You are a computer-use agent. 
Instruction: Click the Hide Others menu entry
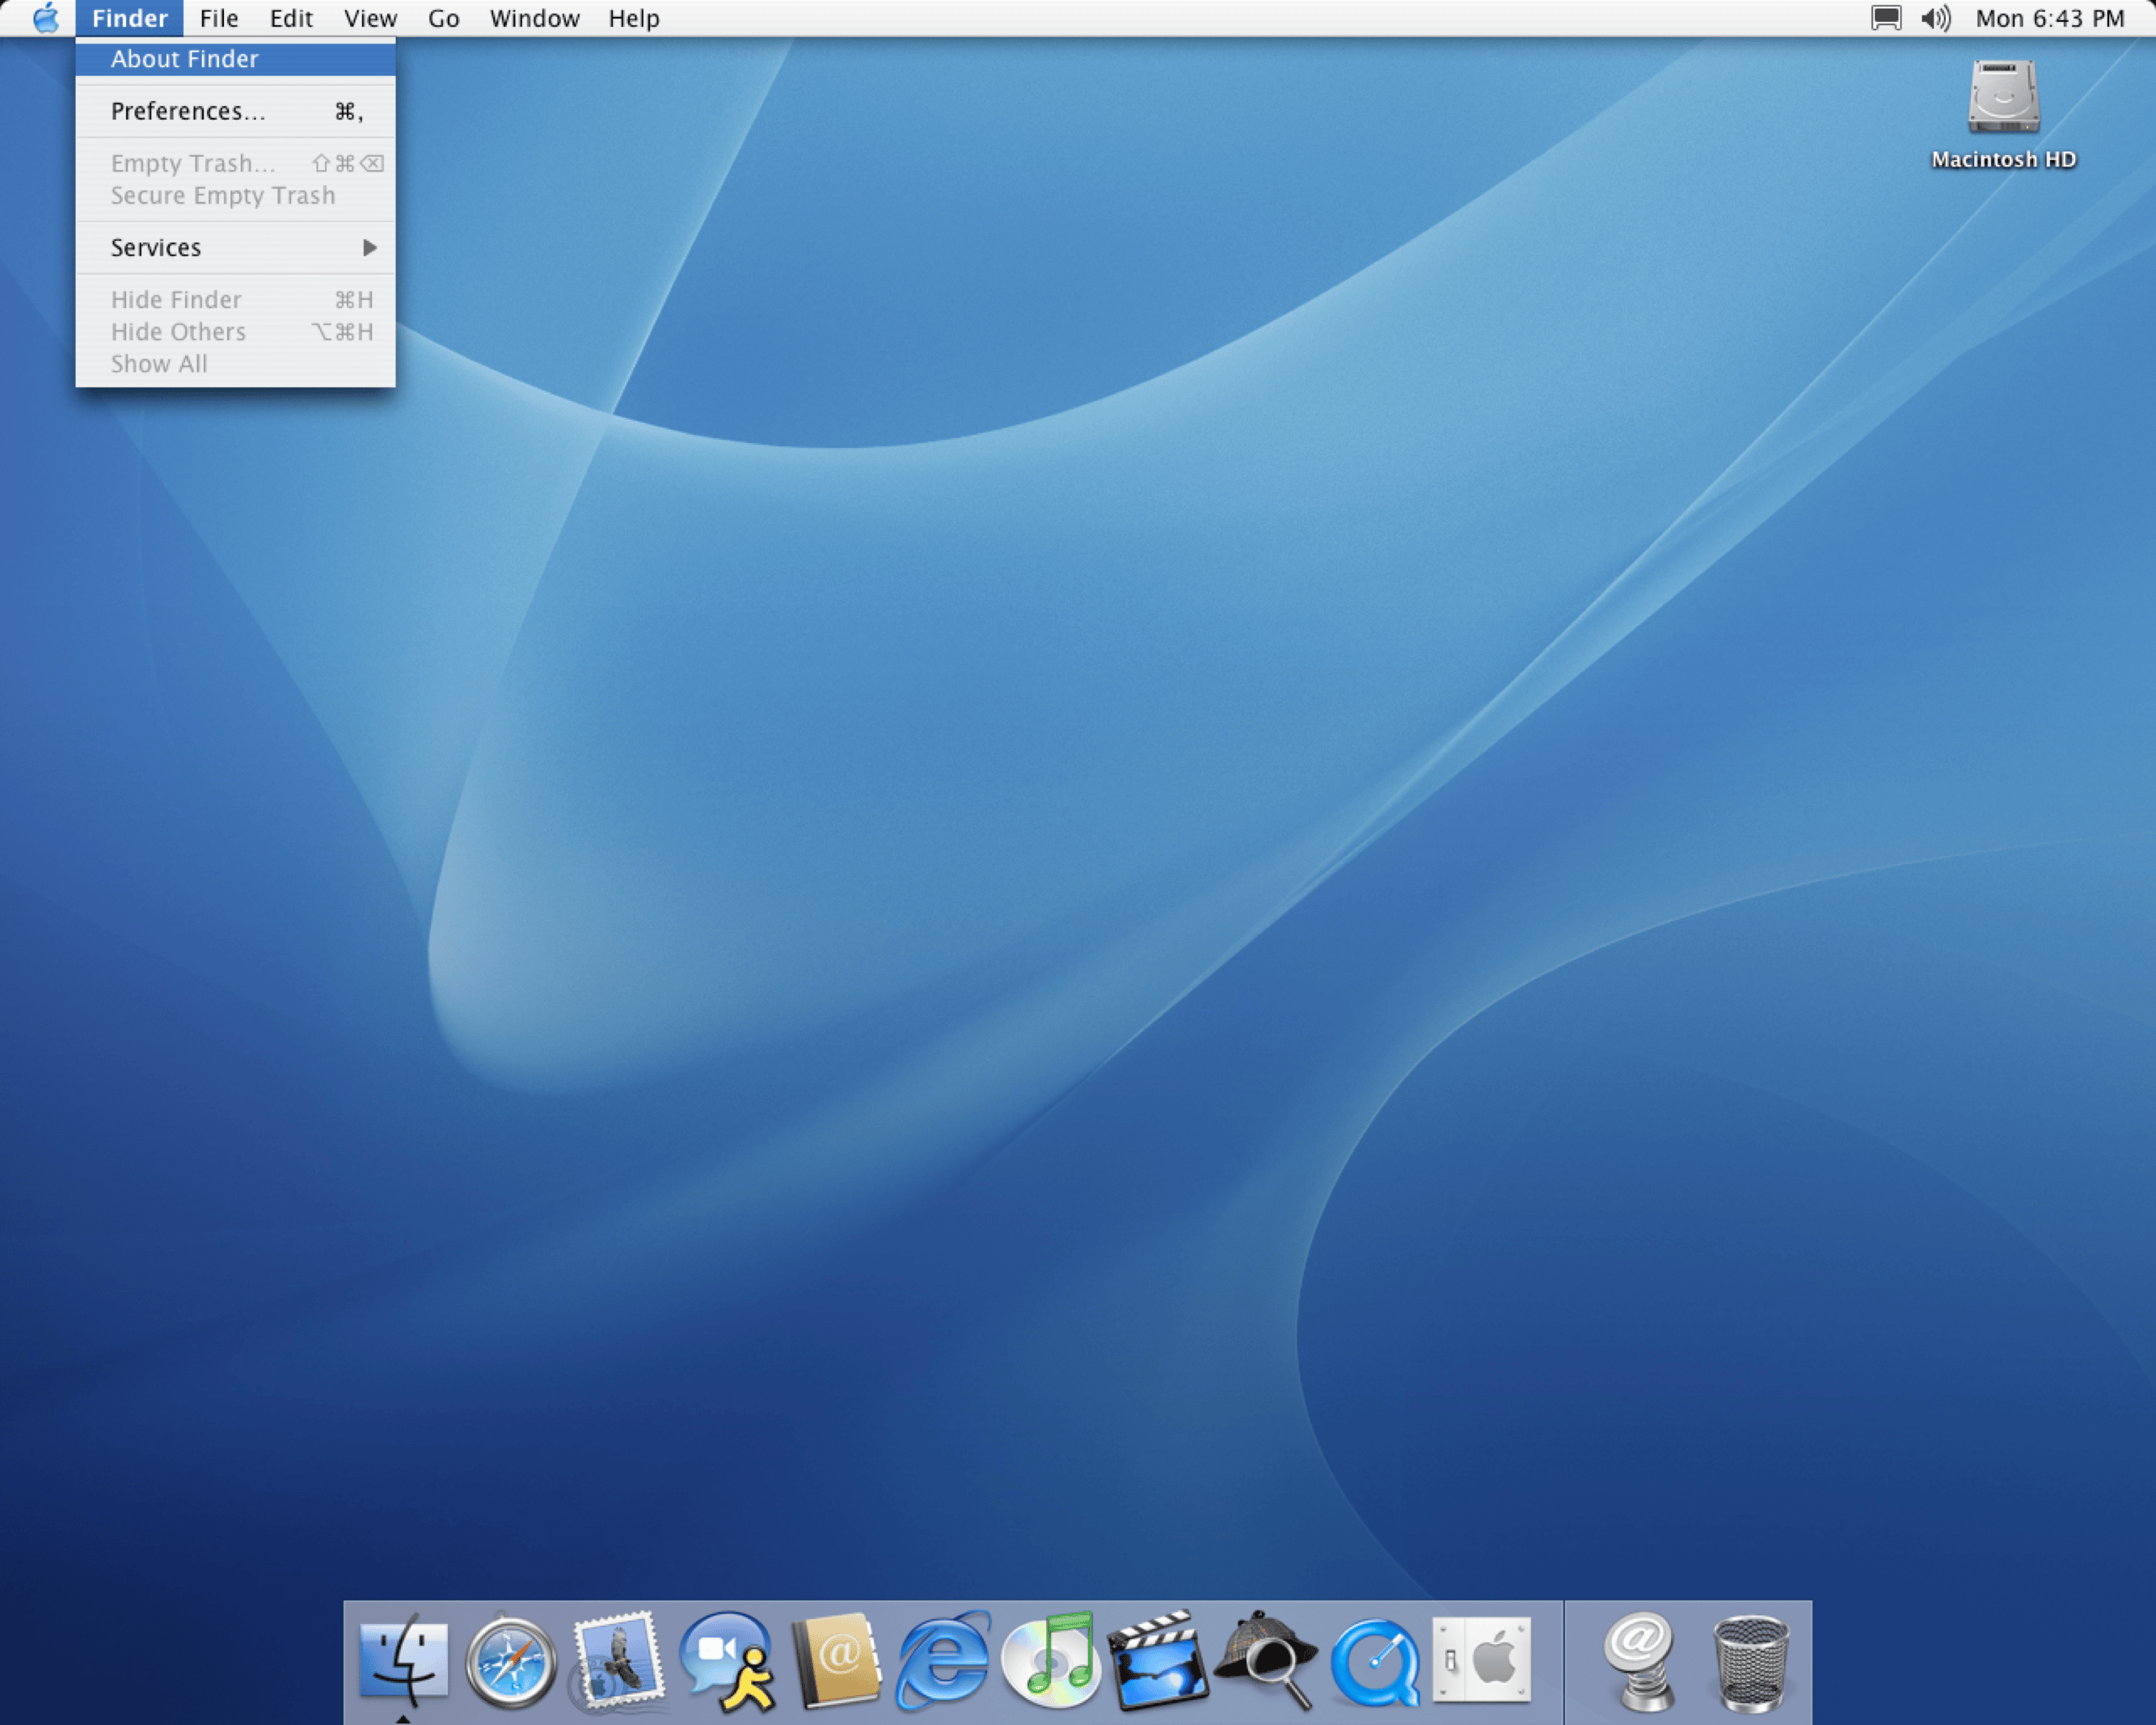(236, 331)
